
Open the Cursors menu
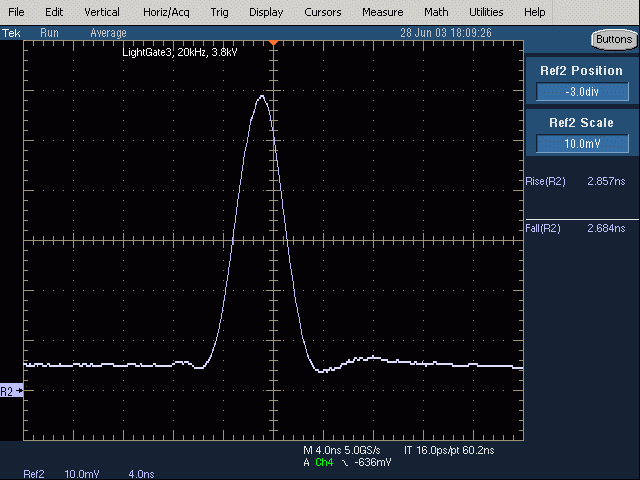point(322,12)
